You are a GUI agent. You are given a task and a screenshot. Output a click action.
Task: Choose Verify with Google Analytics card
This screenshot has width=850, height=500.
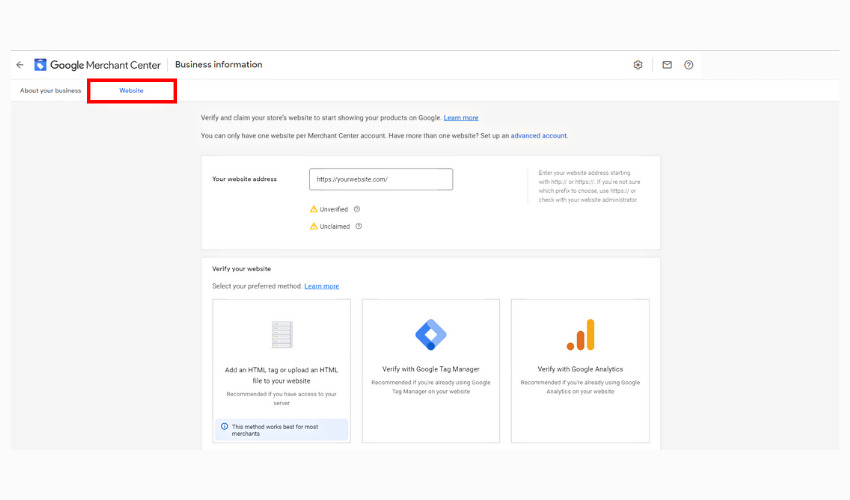click(580, 371)
